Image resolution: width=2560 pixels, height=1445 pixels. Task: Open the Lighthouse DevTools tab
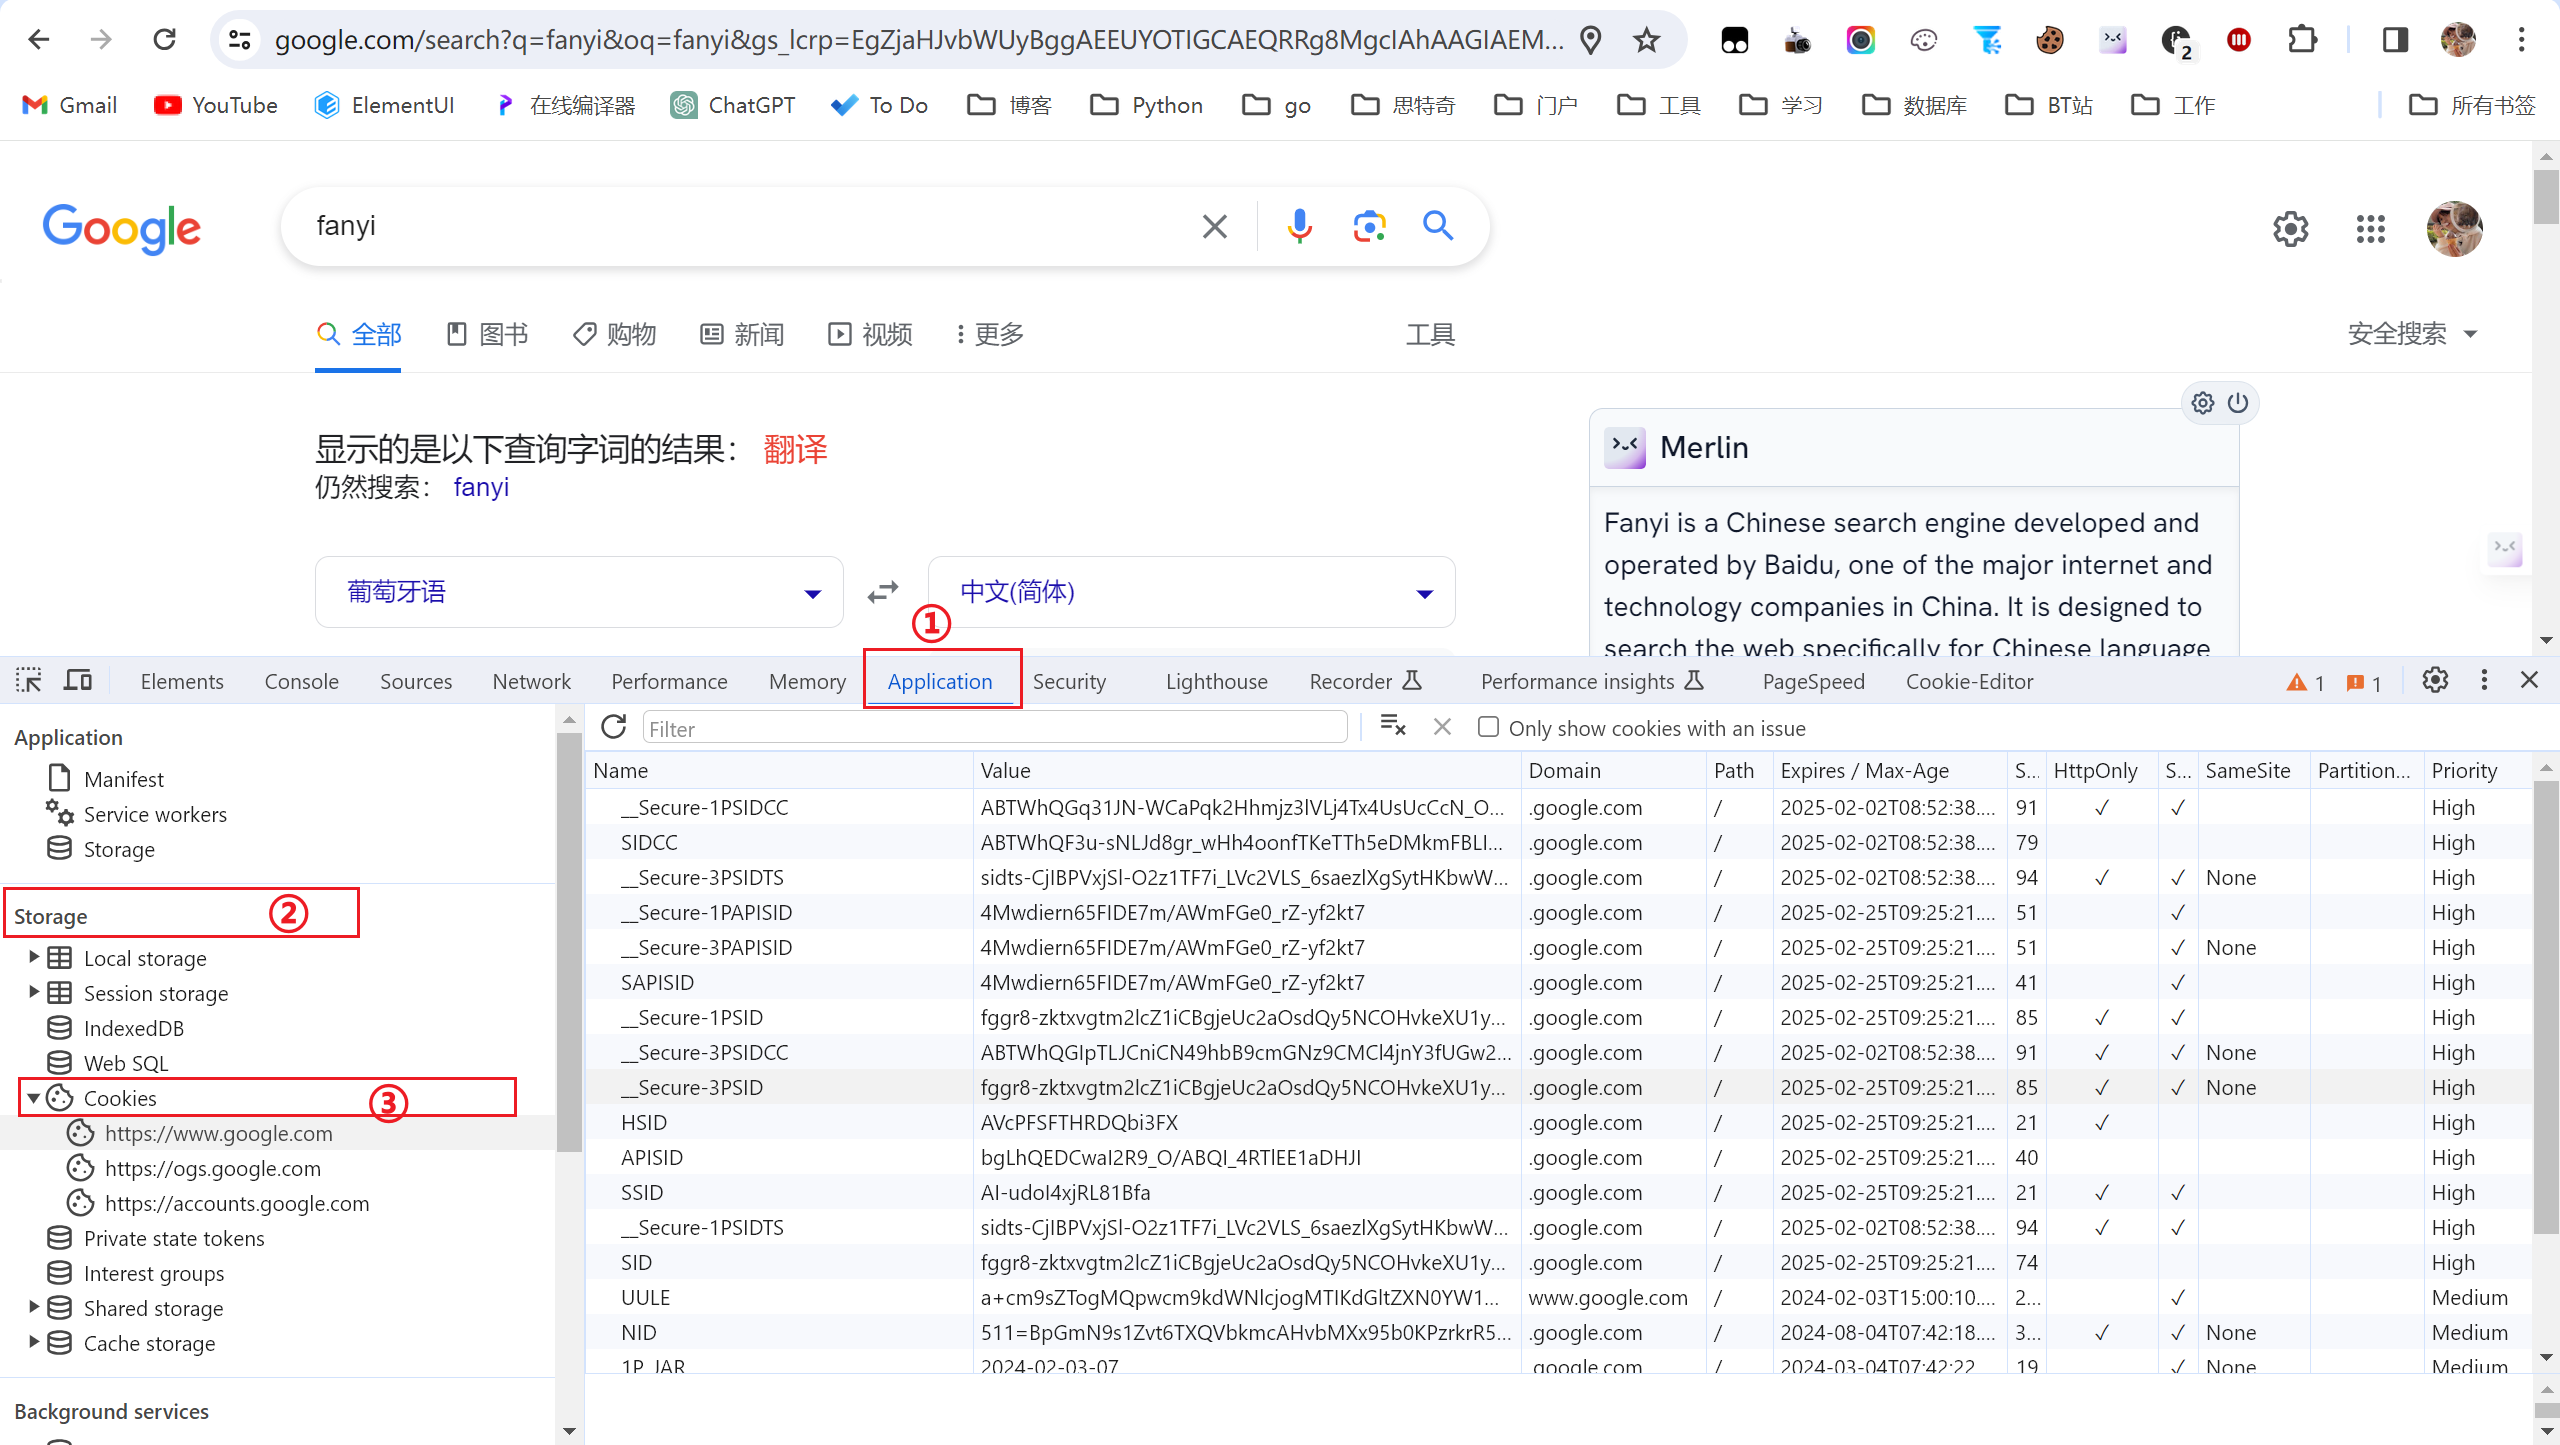pyautogui.click(x=1216, y=681)
